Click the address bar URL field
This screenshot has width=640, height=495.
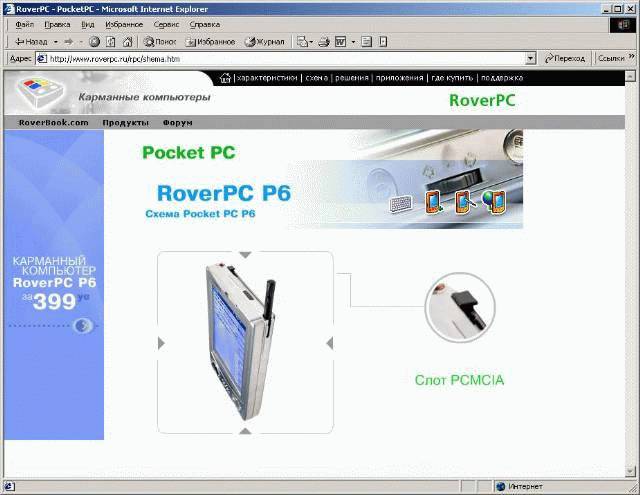pyautogui.click(x=282, y=59)
